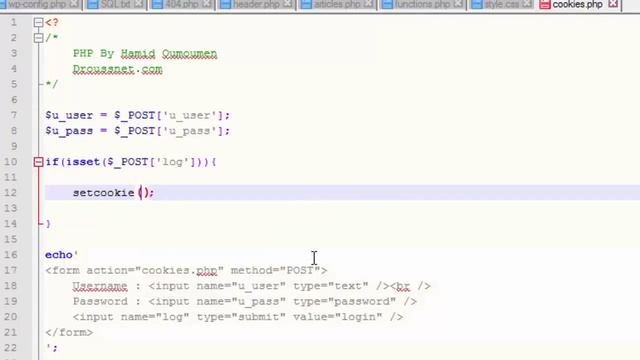
Task: Select the cookies.php tab
Action: click(x=577, y=4)
